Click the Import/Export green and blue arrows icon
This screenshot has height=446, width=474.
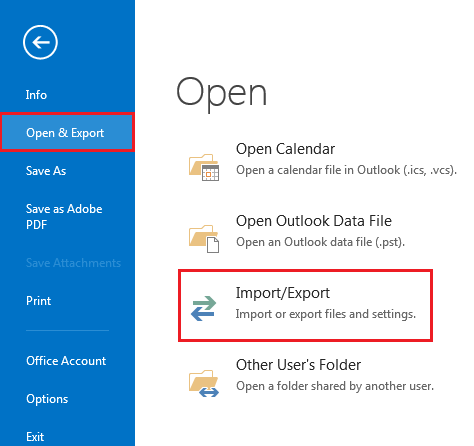click(x=204, y=308)
